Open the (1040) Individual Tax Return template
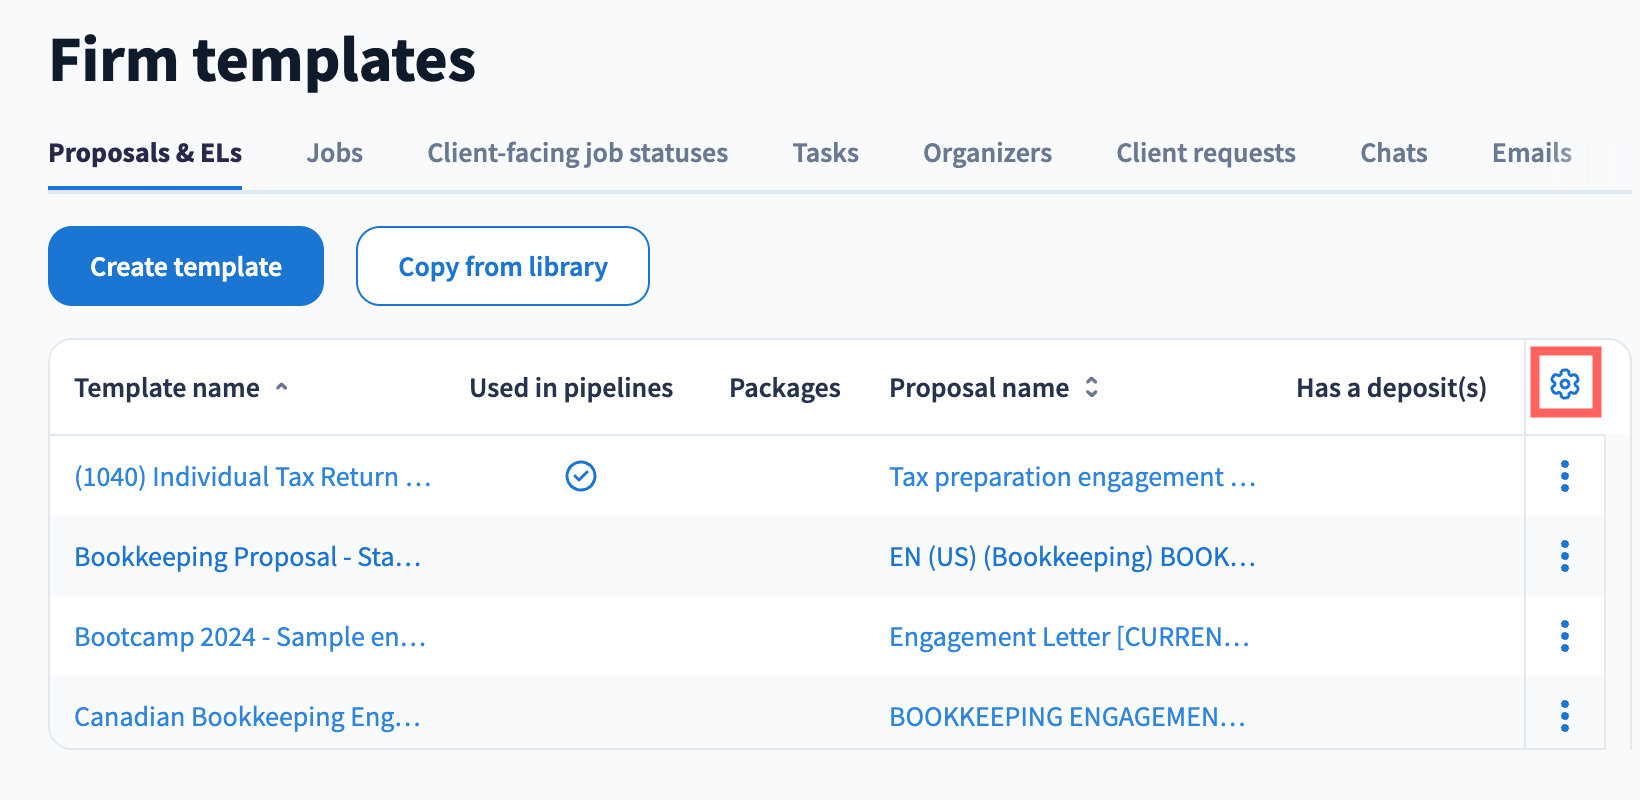Image resolution: width=1640 pixels, height=800 pixels. (x=252, y=477)
